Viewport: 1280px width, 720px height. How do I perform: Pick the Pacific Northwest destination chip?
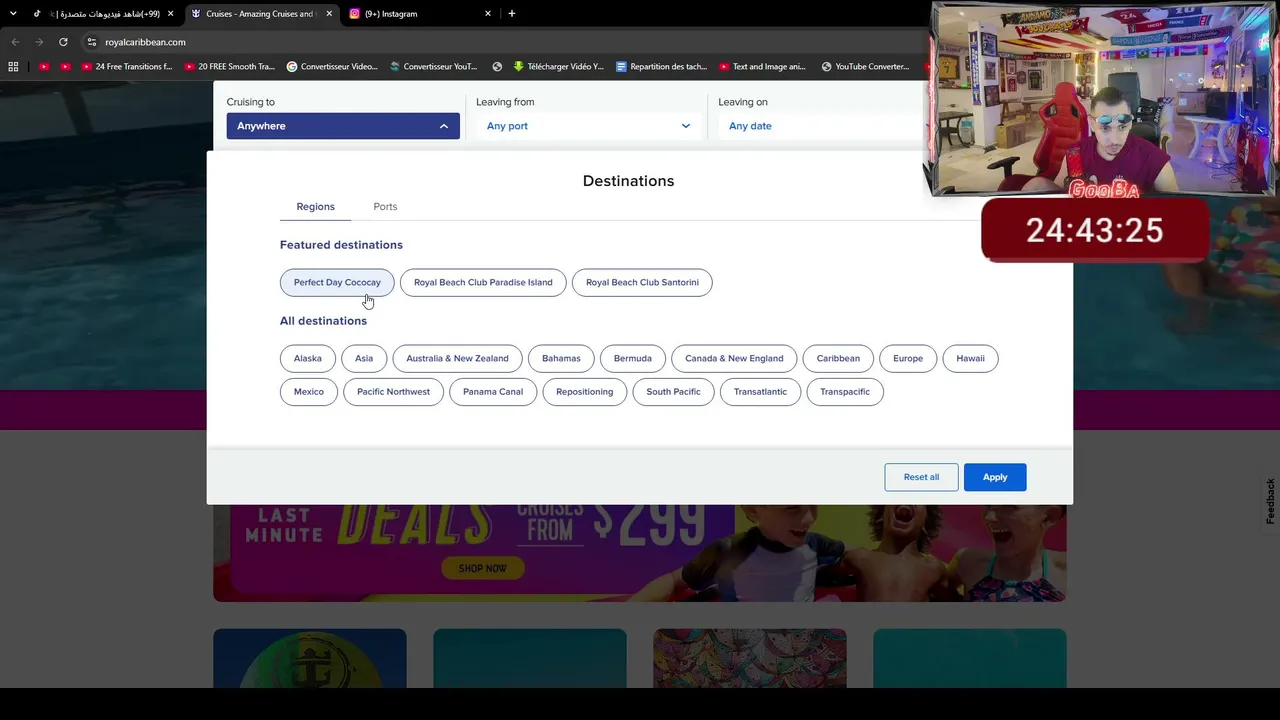(x=393, y=391)
